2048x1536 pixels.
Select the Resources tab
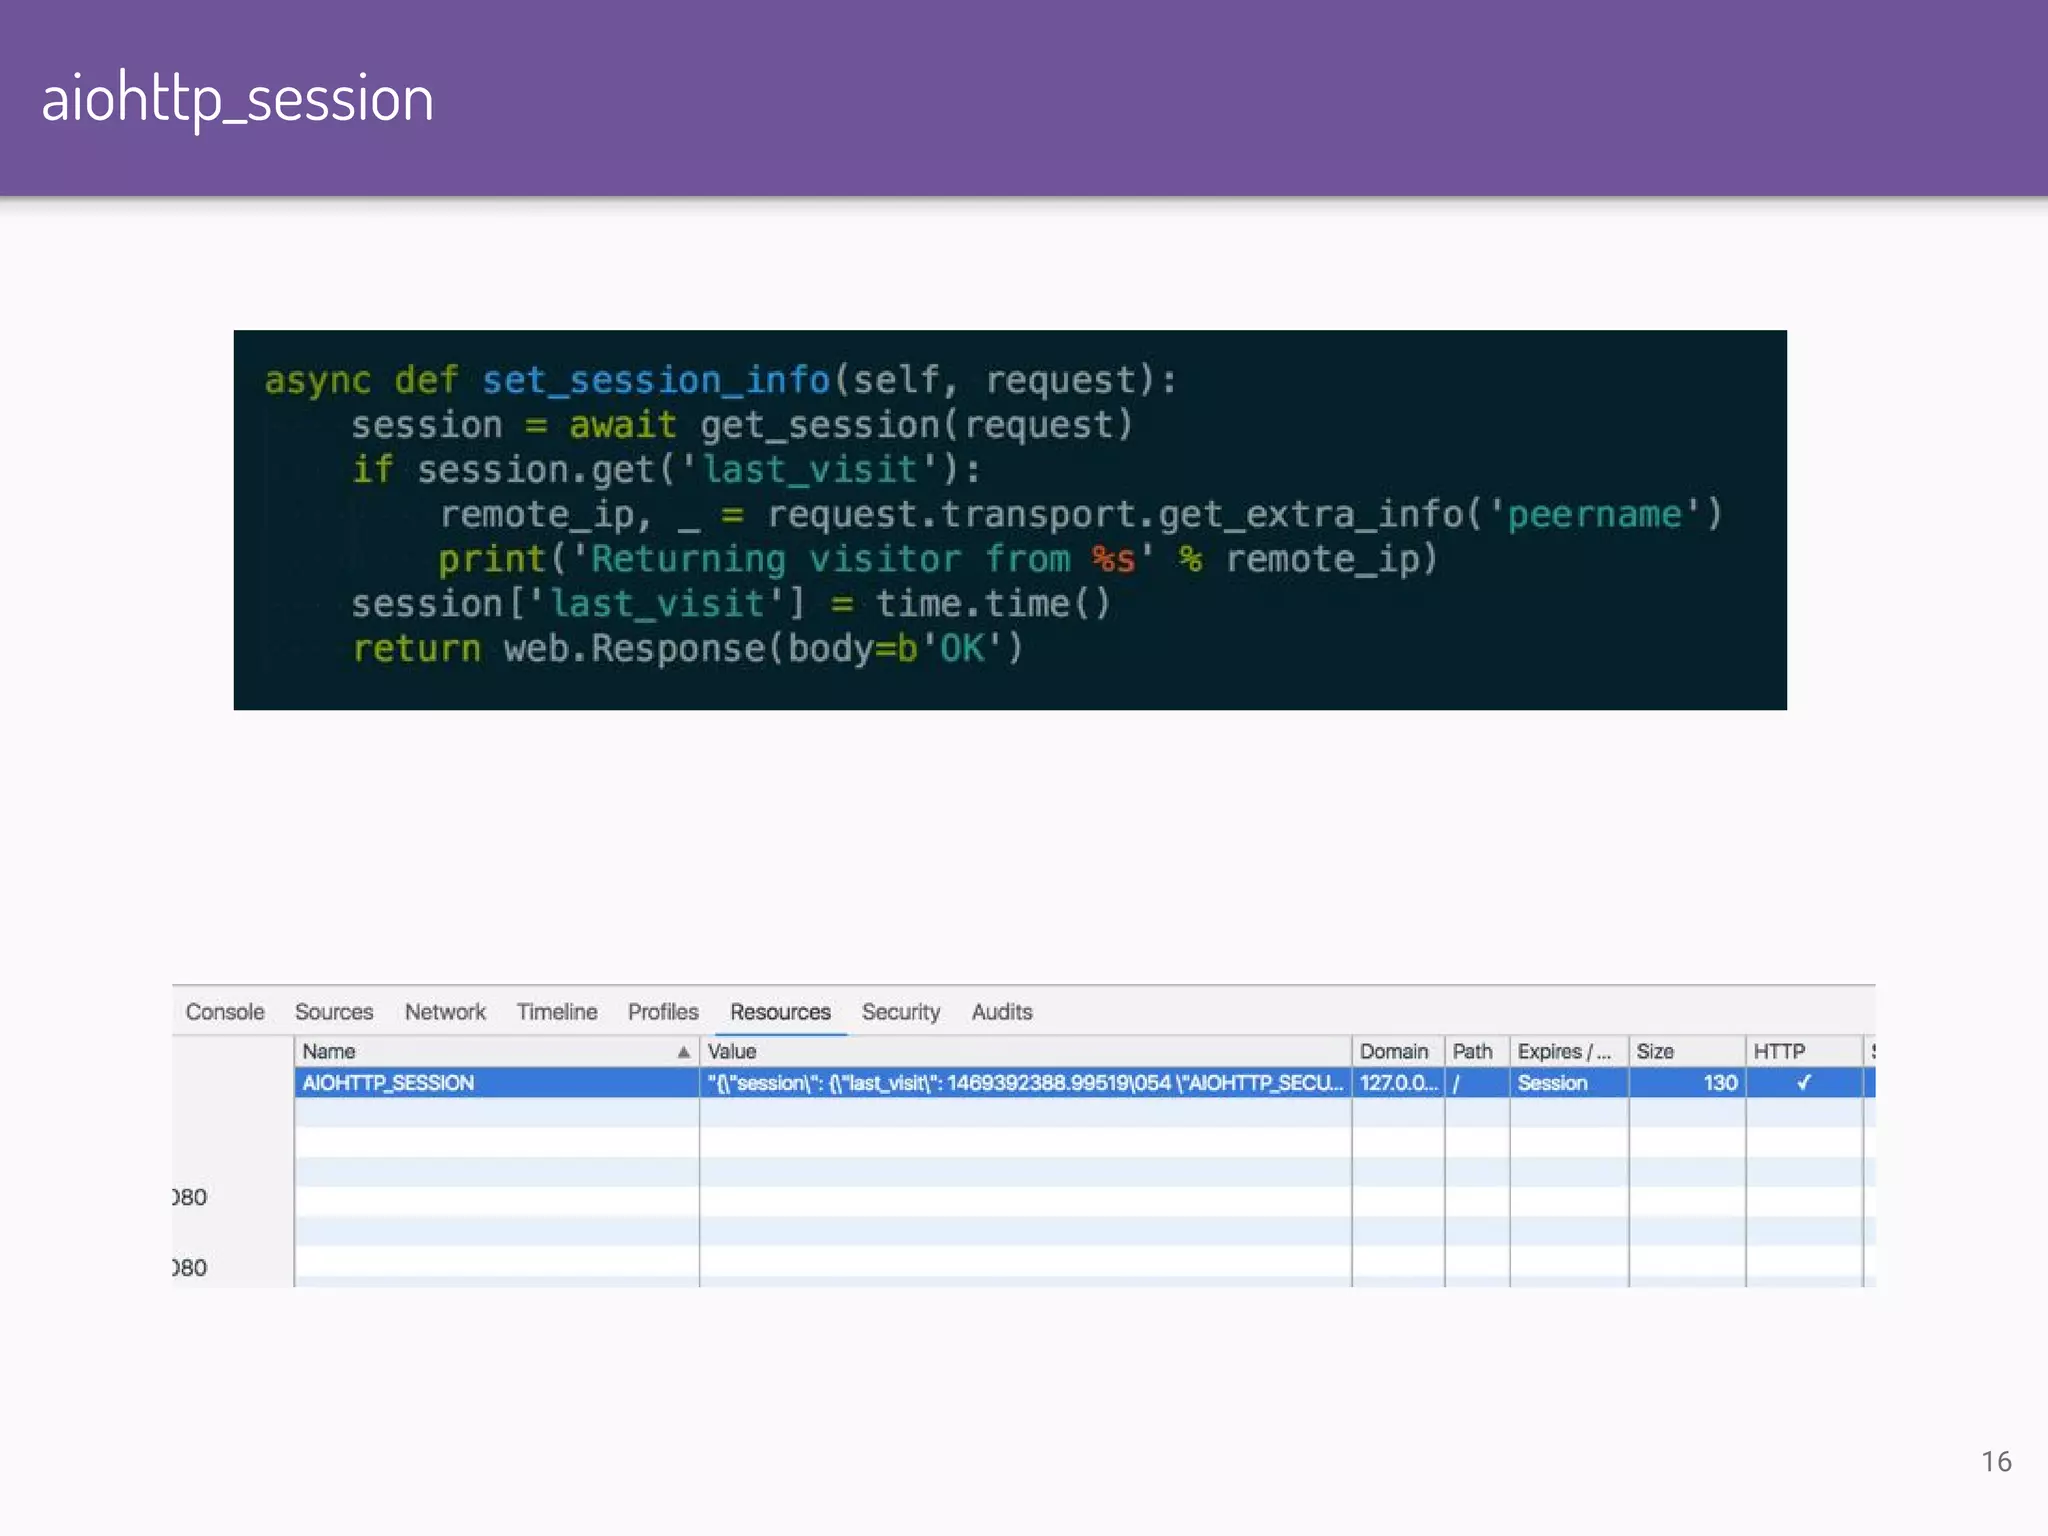click(780, 1012)
